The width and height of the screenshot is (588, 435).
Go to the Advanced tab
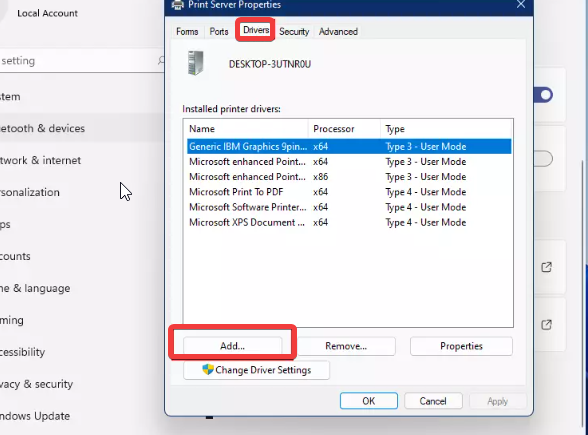338,32
